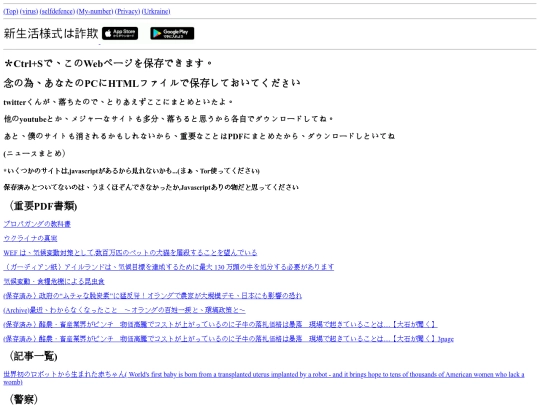Image resolution: width=540 pixels, height=405 pixels.
Task: Open the 気候変動・食糧危機による昆虫食 link
Action: 54,281
